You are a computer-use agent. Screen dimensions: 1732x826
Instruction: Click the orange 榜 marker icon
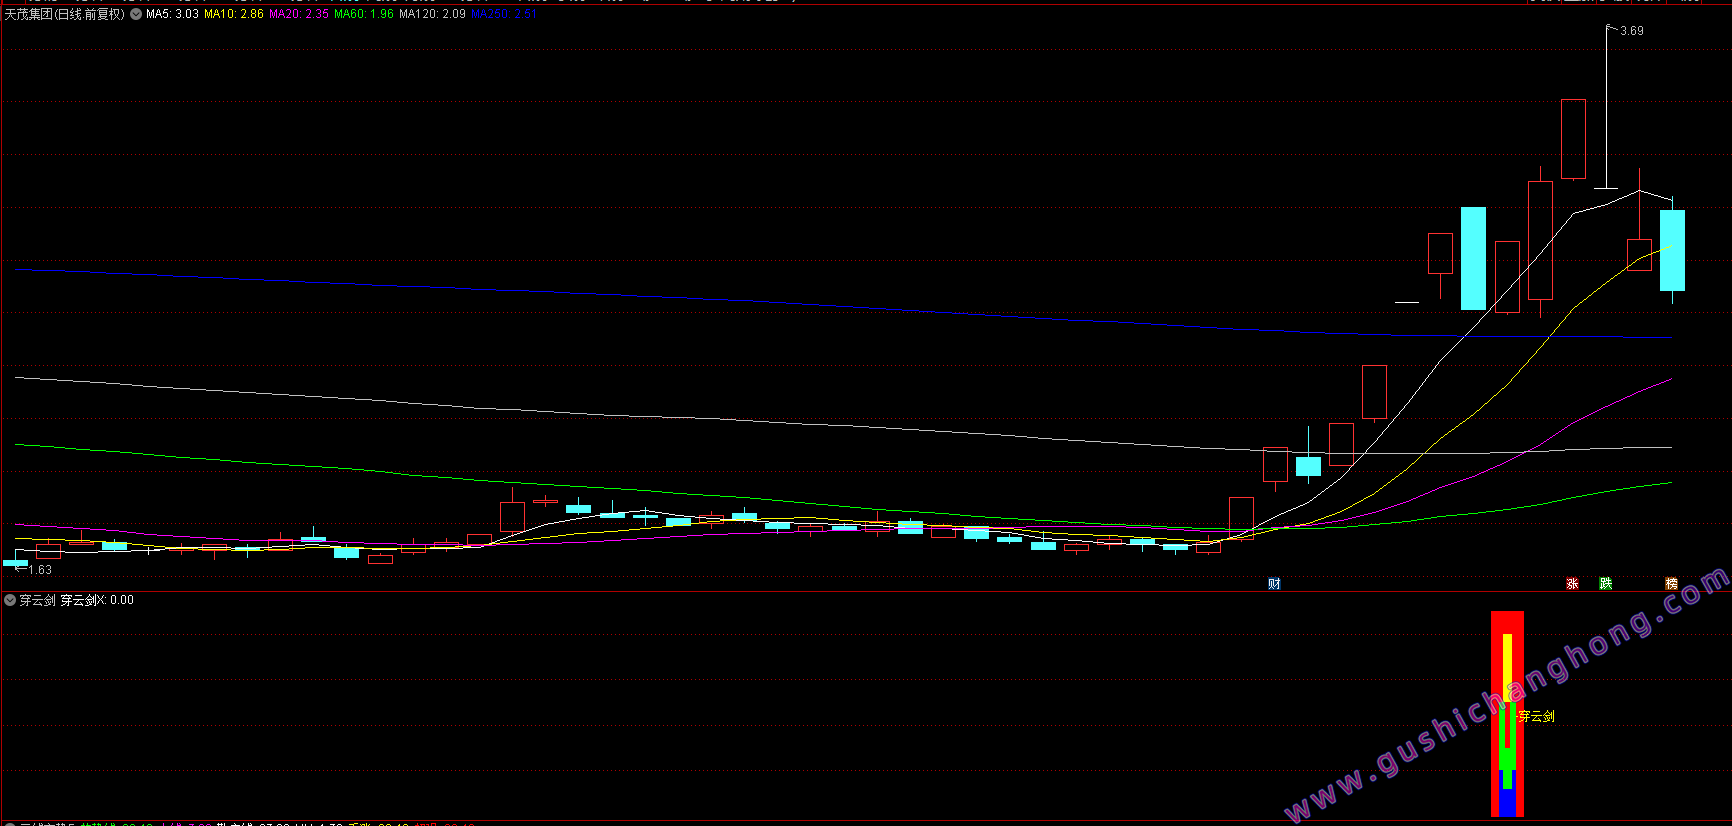tap(1671, 584)
